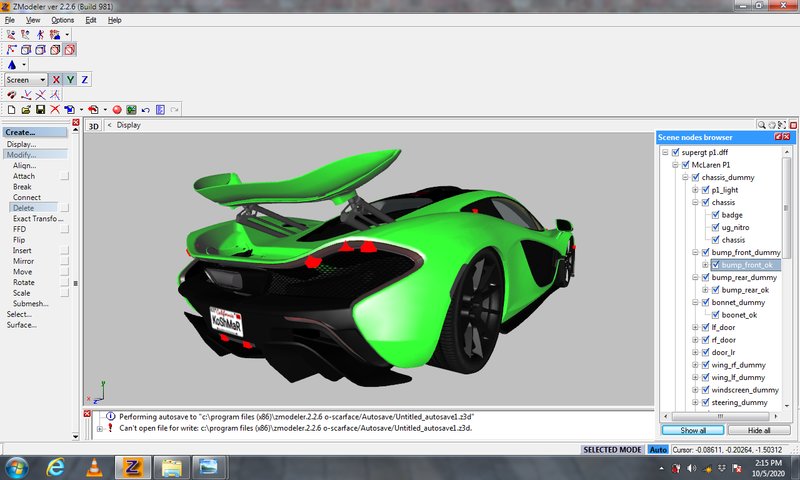Screen dimensions: 800x480
Task: Uncheck the supergt p1.dff node checkbox
Action: 676,152
